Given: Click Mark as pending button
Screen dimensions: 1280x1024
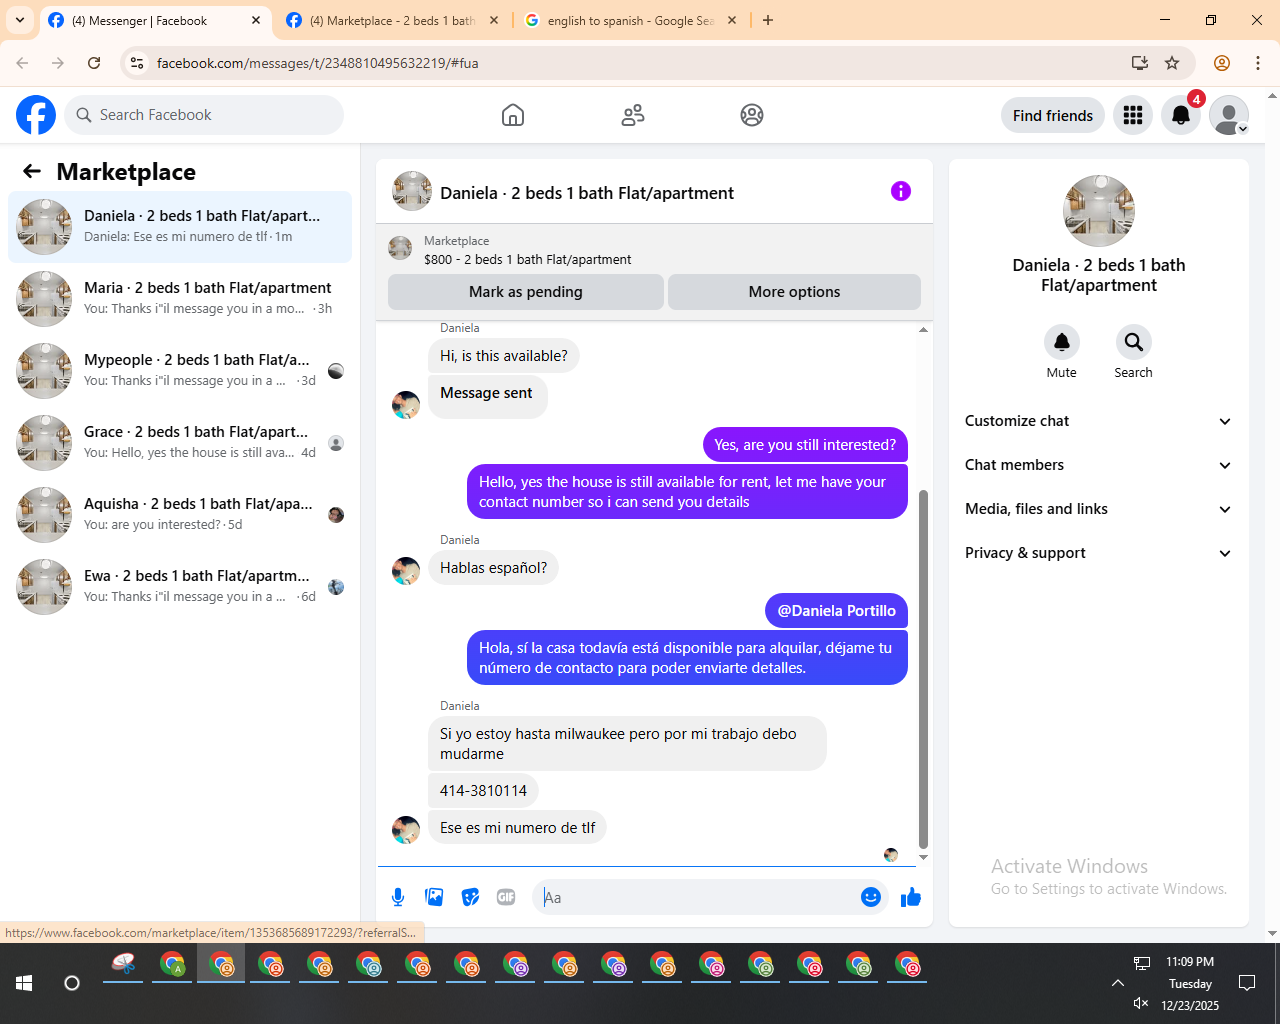Looking at the screenshot, I should pyautogui.click(x=526, y=292).
